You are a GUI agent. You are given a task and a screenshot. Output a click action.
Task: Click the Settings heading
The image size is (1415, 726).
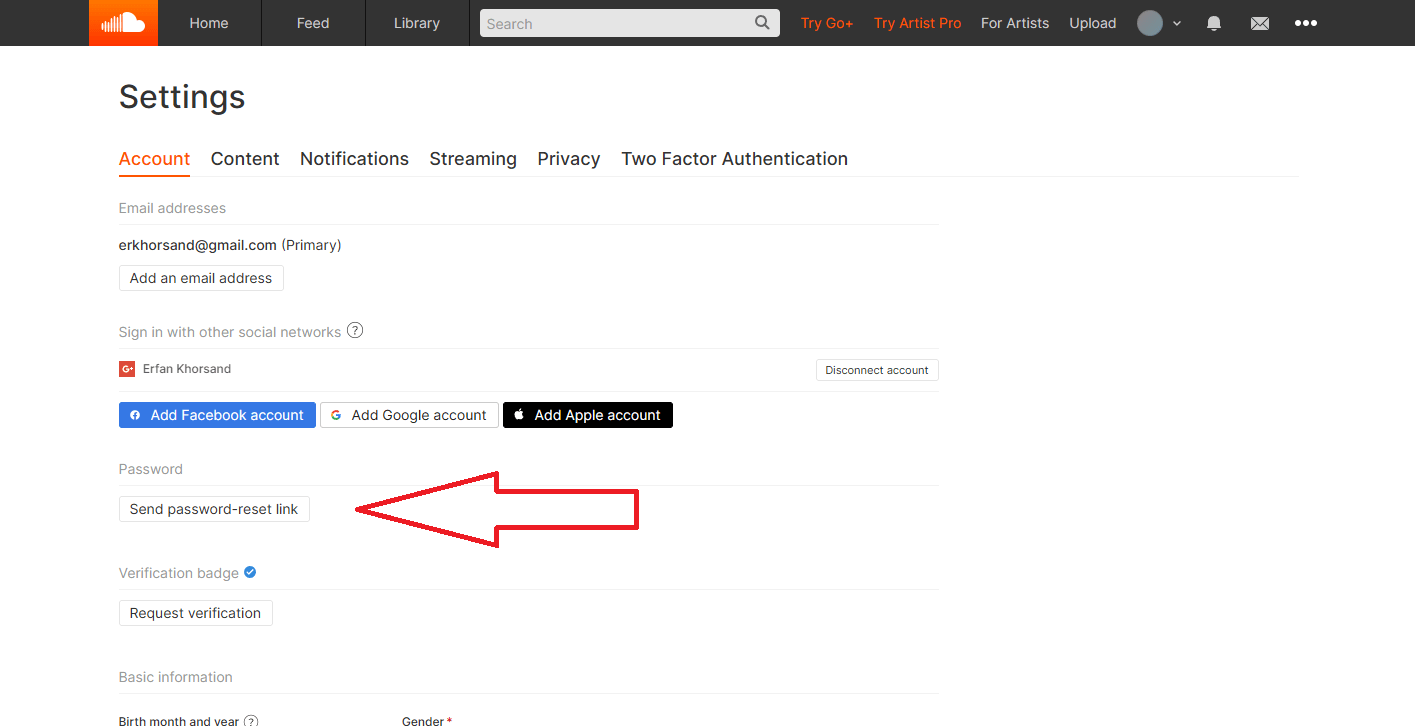coord(182,97)
